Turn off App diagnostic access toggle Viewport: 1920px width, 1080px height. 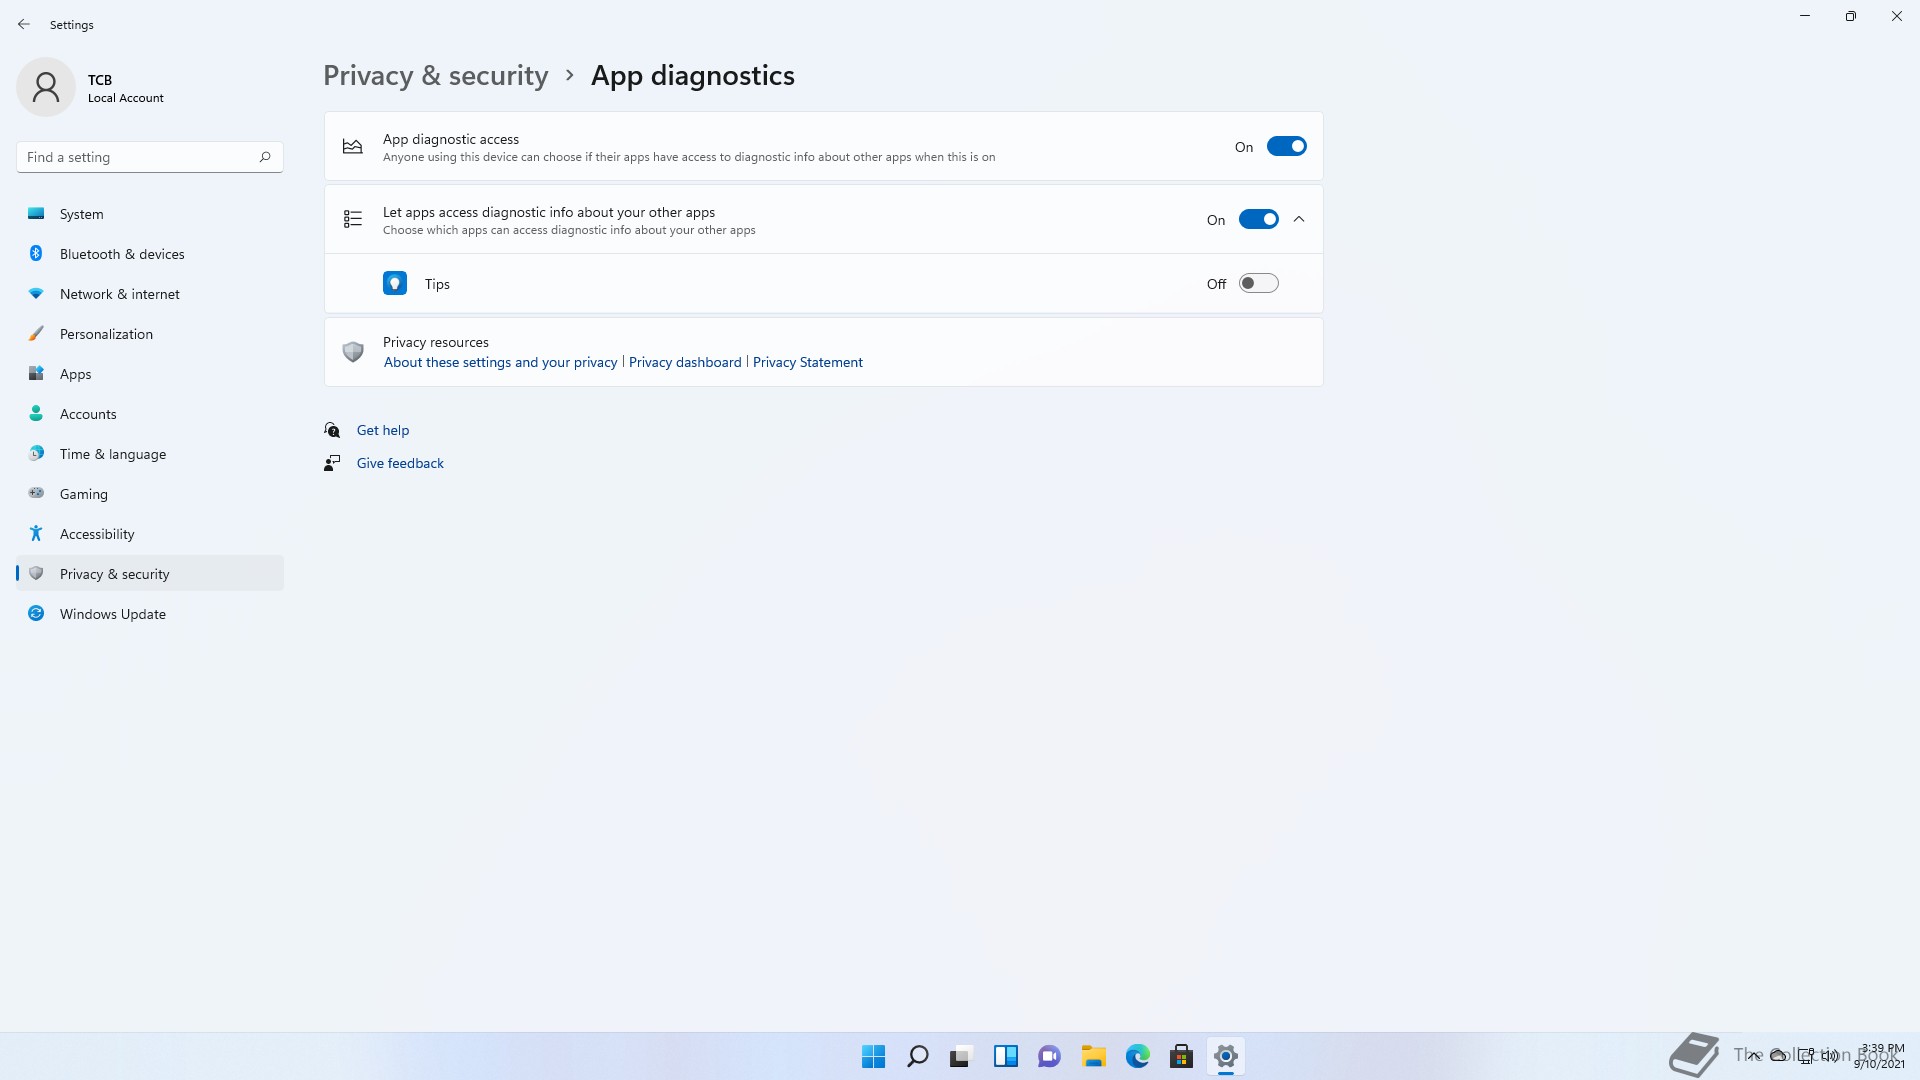click(x=1286, y=146)
